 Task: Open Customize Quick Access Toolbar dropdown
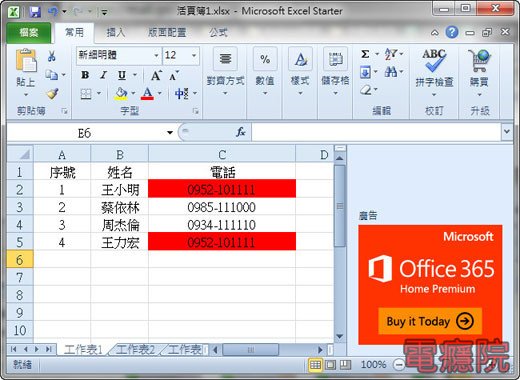[104, 13]
